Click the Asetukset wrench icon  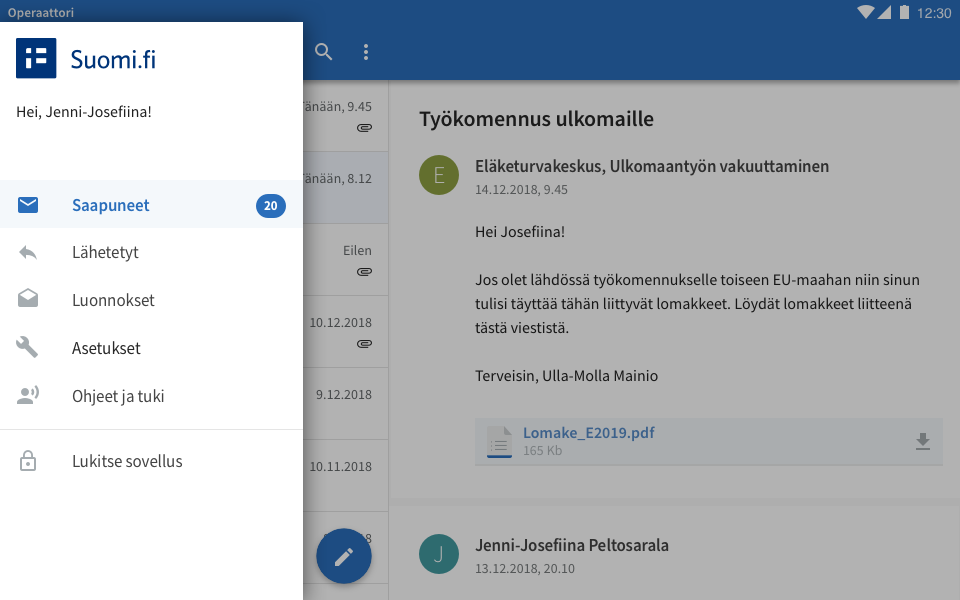pyautogui.click(x=28, y=347)
